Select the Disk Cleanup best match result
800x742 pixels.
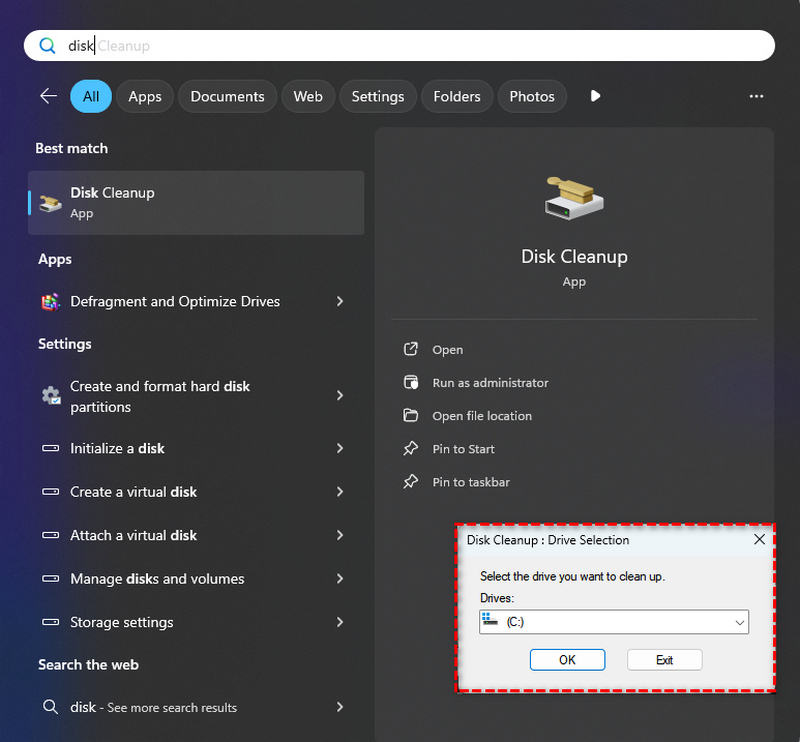[x=196, y=203]
